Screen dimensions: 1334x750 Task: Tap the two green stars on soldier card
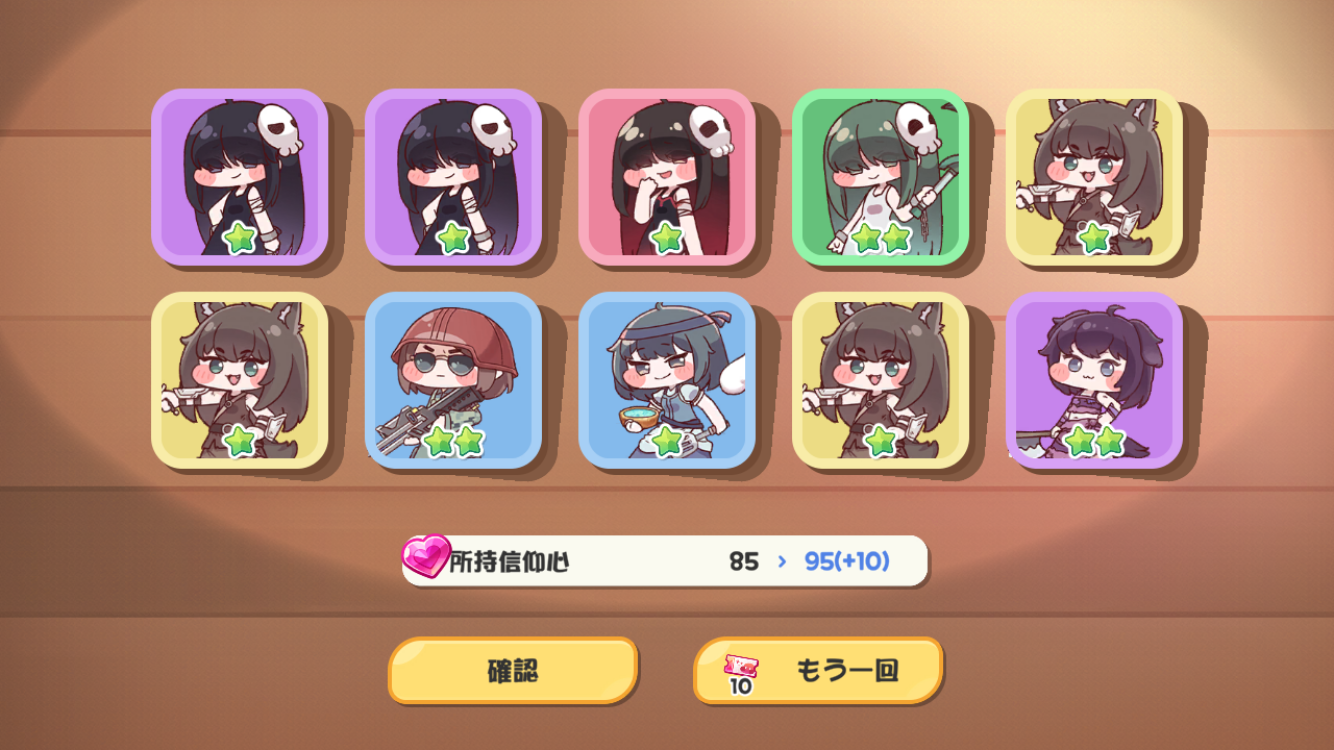[453, 441]
